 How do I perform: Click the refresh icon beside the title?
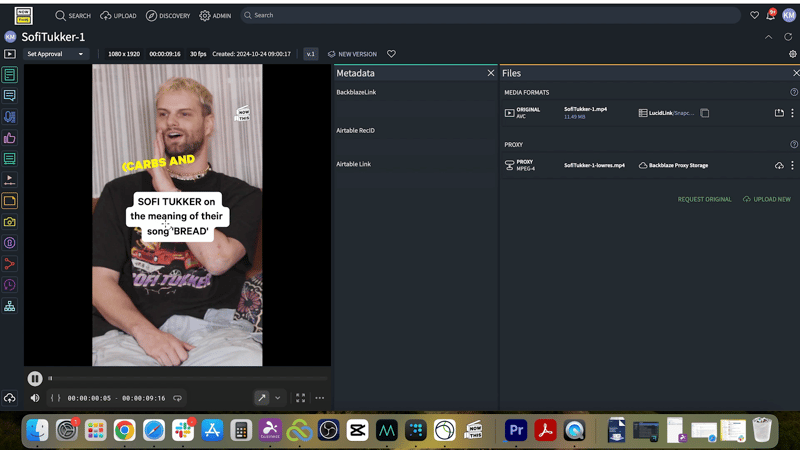788,37
